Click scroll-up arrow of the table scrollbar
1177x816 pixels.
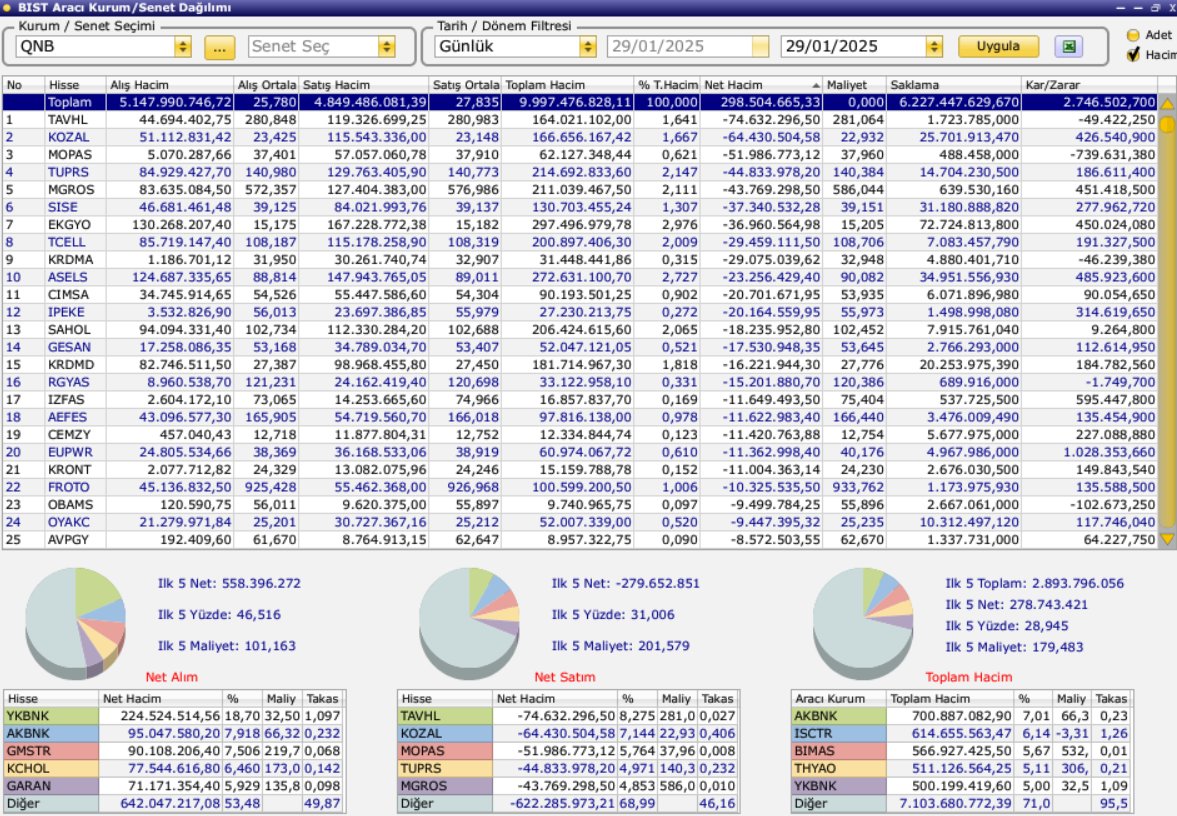1167,104
